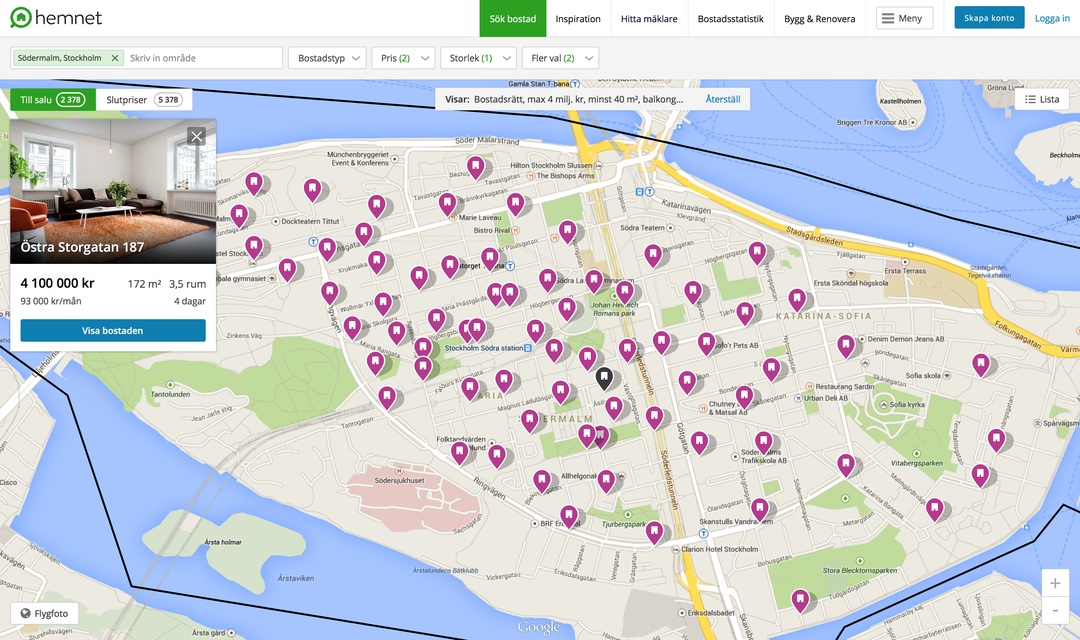Switch to Slutpriser tab
1080x640 pixels.
[x=144, y=99]
